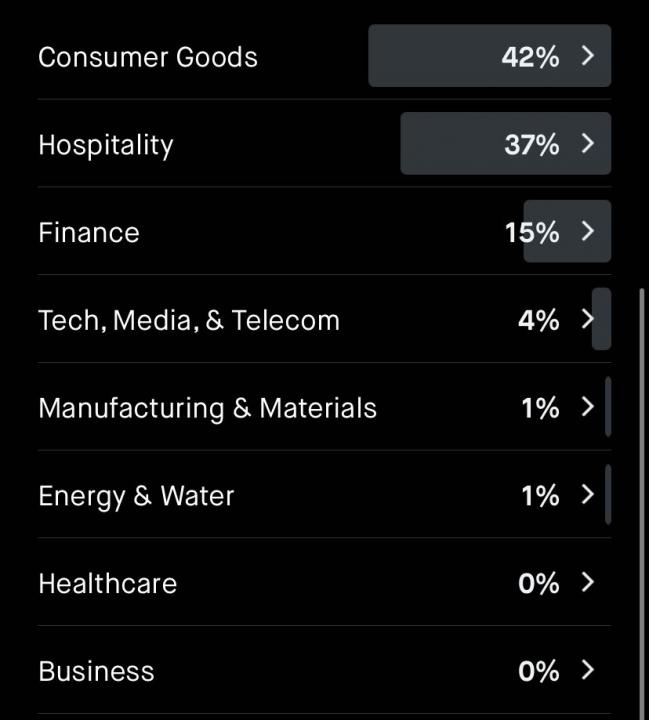Viewport: 649px width, 720px height.
Task: Click the Hospitality 37% percentage bar
Action: (x=506, y=143)
